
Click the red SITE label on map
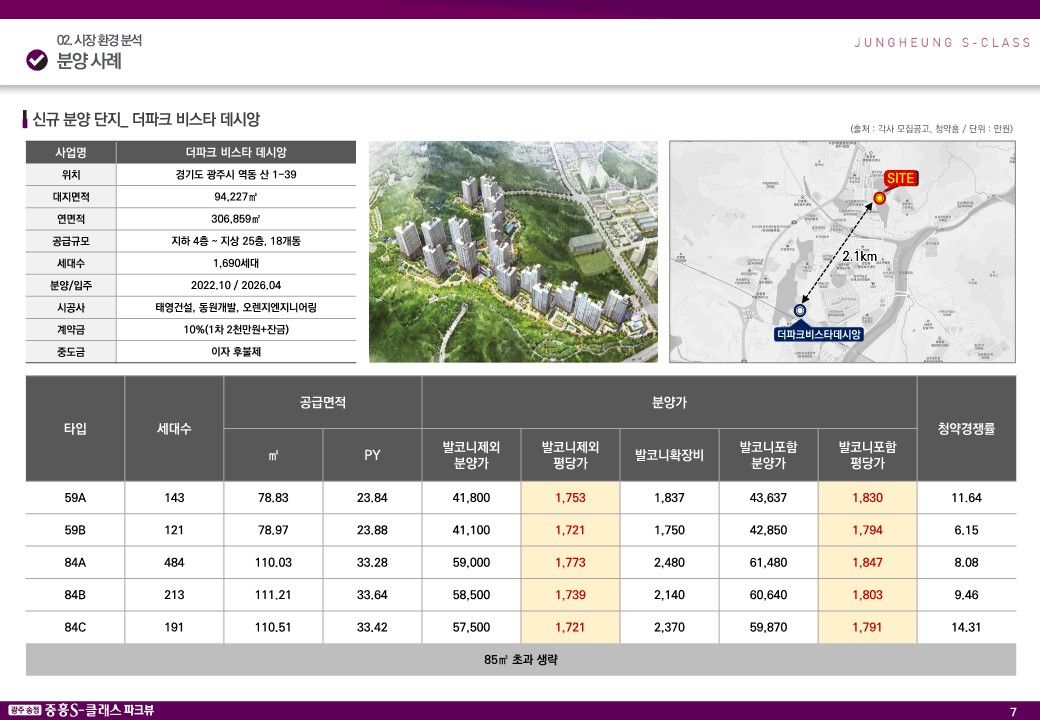tap(900, 178)
